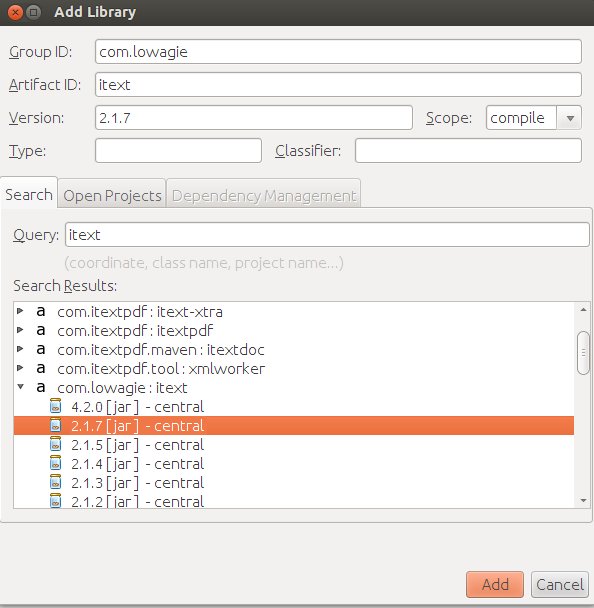Open the Dependency Management tab
594x608 pixels.
pyautogui.click(x=264, y=195)
